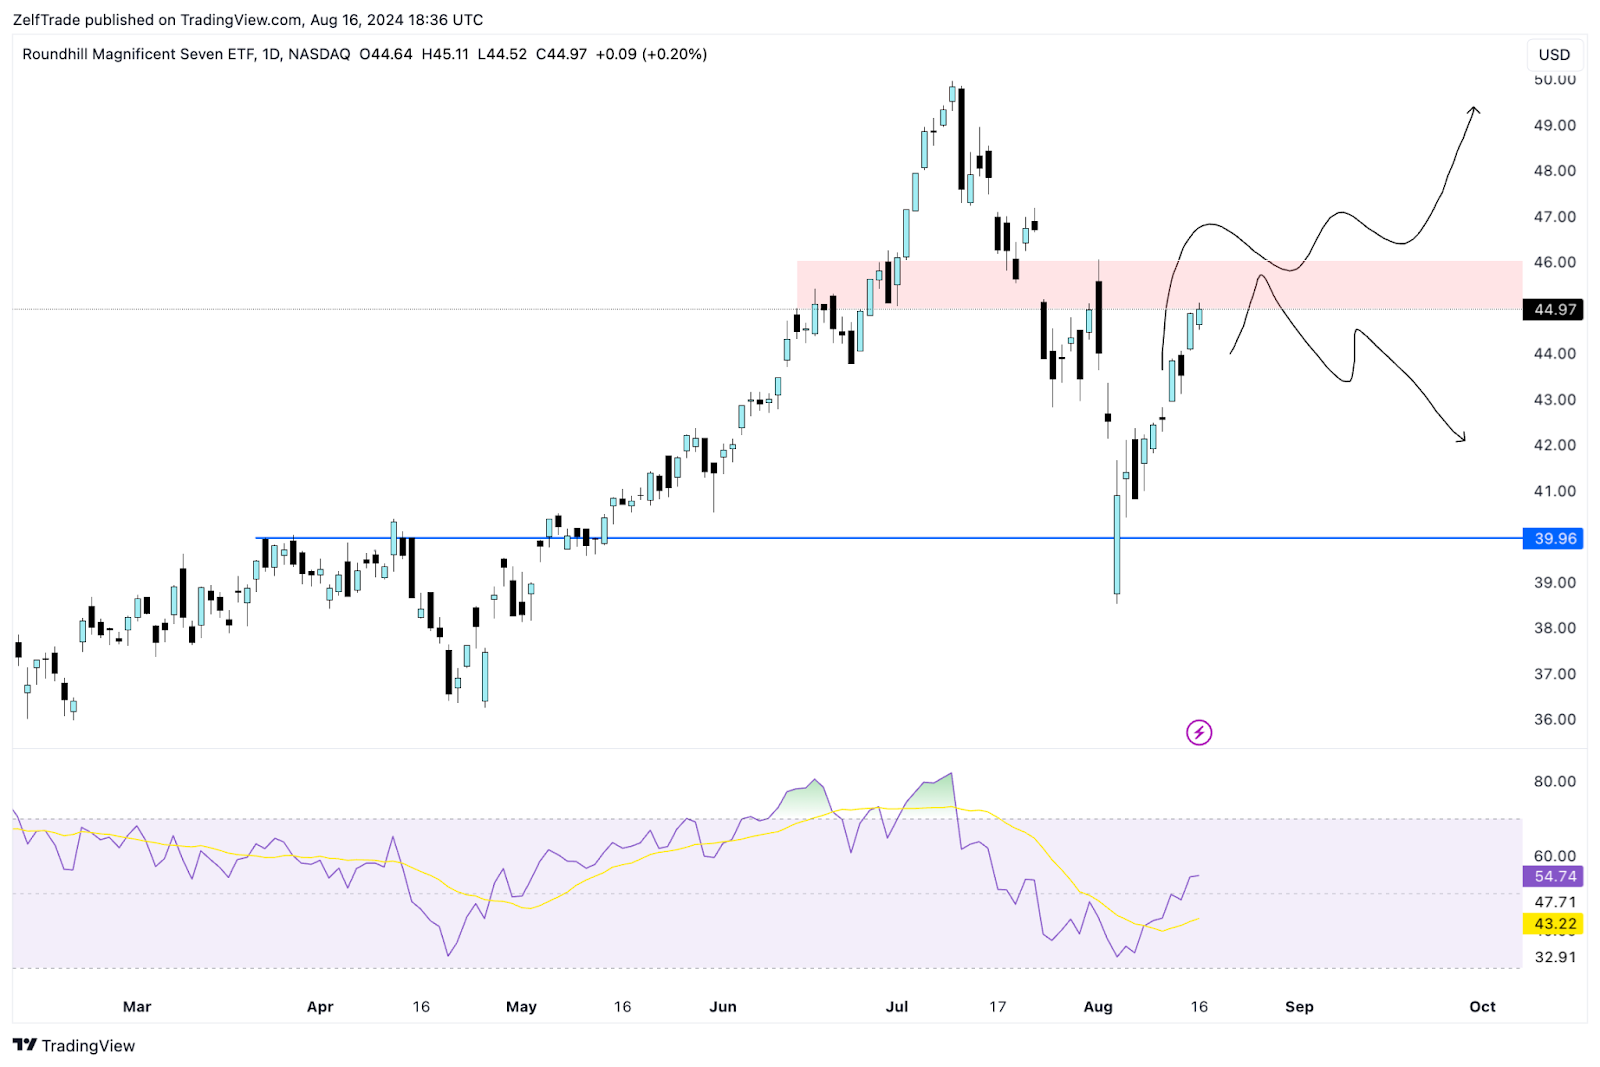Click the Sep label on time axis
This screenshot has width=1600, height=1067.
pos(1298,1007)
